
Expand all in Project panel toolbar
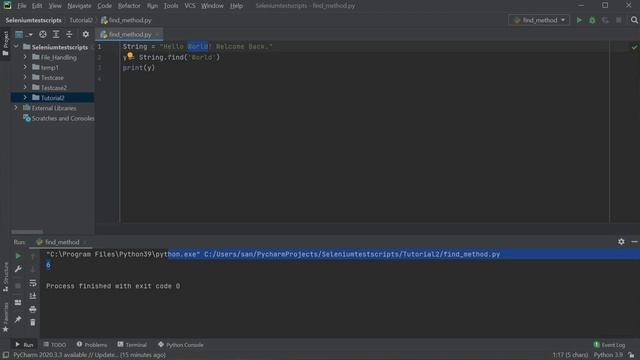tap(56, 34)
